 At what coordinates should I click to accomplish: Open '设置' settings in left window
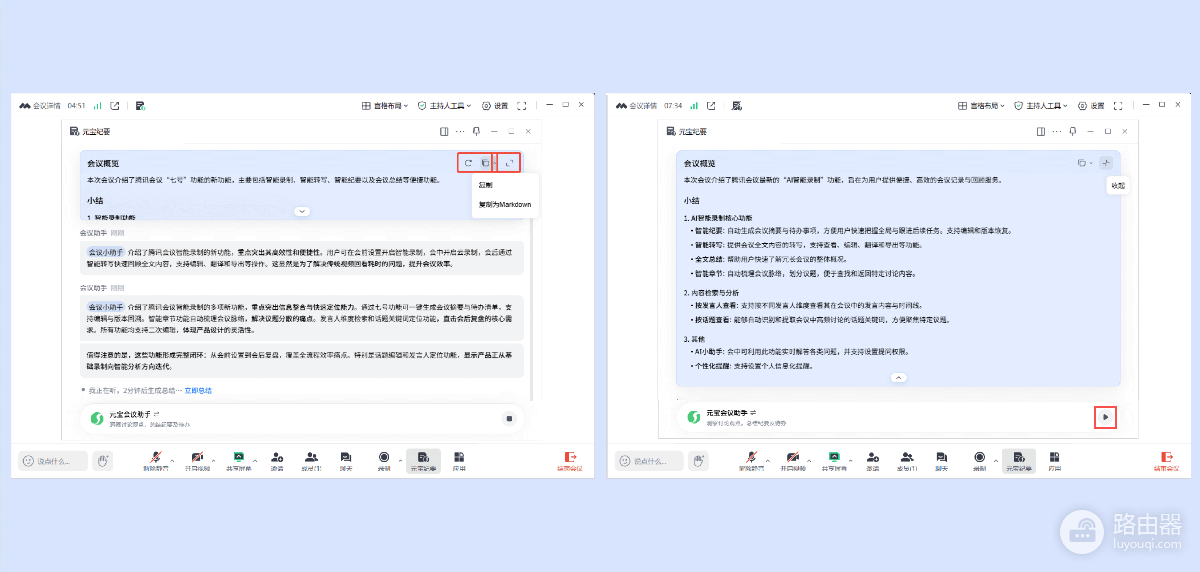[x=495, y=105]
